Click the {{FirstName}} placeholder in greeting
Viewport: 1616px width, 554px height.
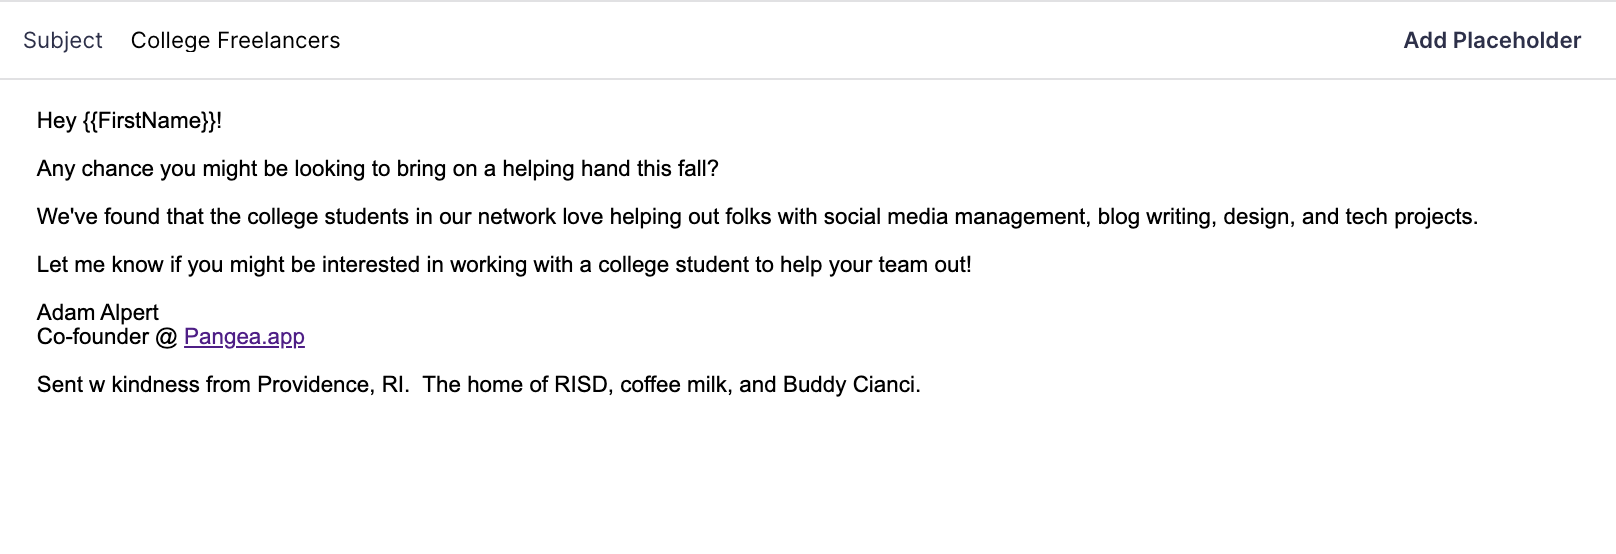[x=149, y=121]
